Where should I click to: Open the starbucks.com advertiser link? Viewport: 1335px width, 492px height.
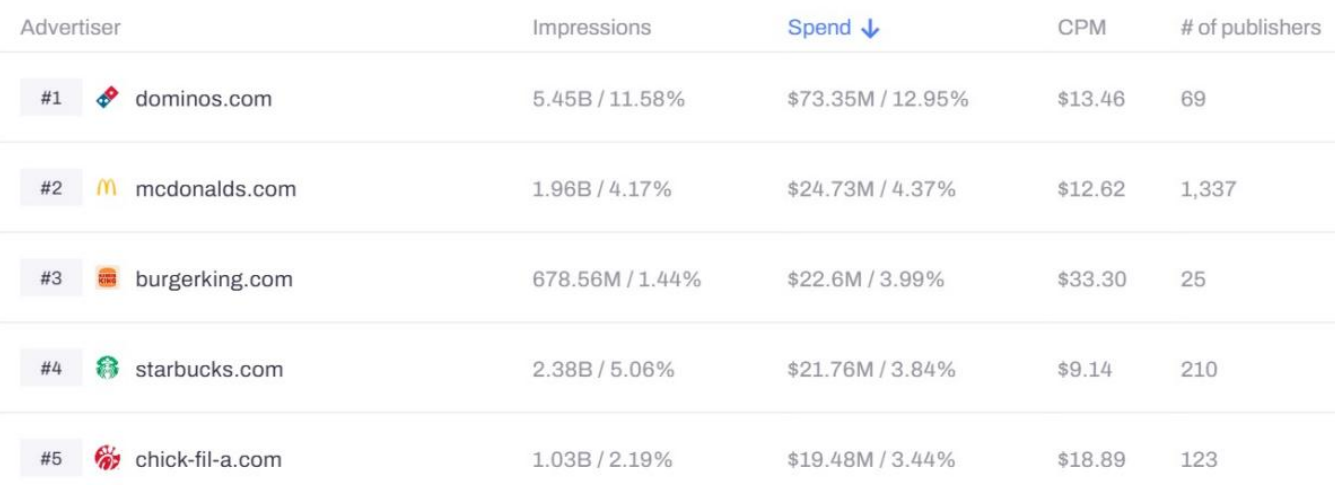pyautogui.click(x=209, y=369)
